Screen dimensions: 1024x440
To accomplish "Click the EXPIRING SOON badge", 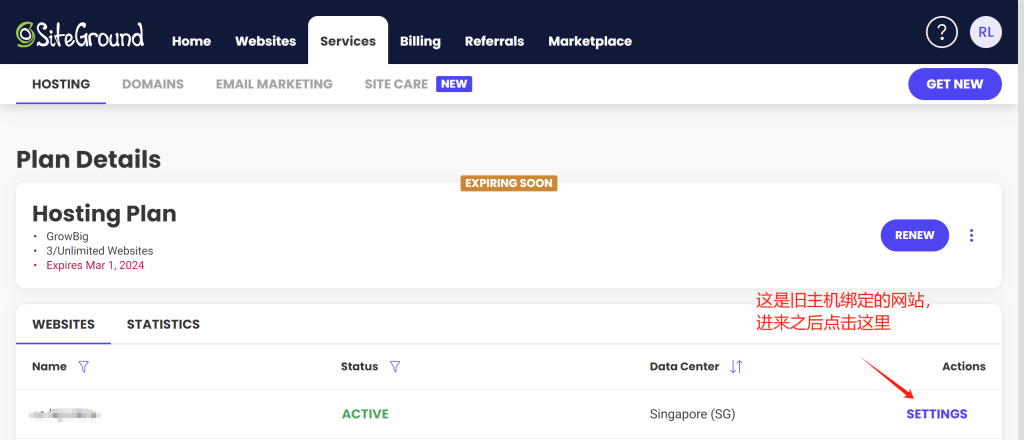I will (509, 183).
